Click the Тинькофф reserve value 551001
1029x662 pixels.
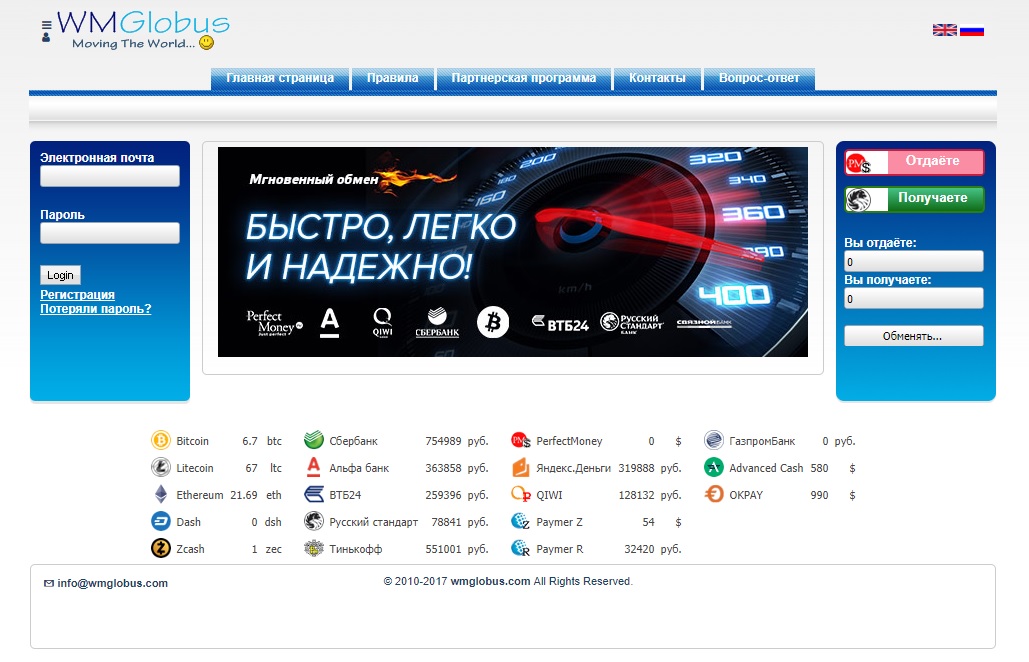coord(443,548)
